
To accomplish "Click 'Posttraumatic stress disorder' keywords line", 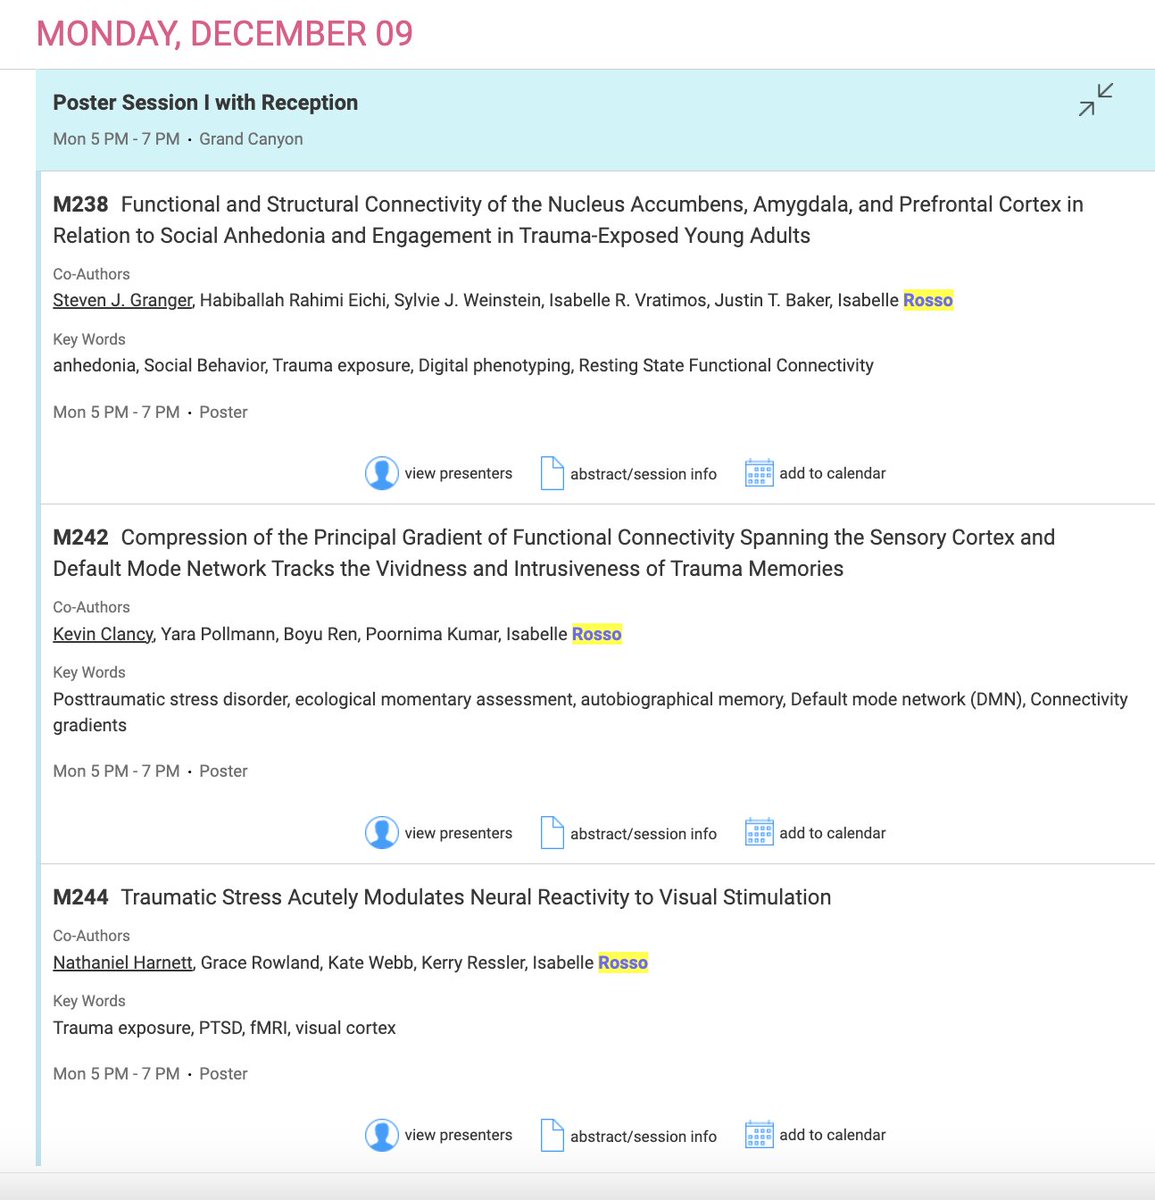I will click(590, 712).
